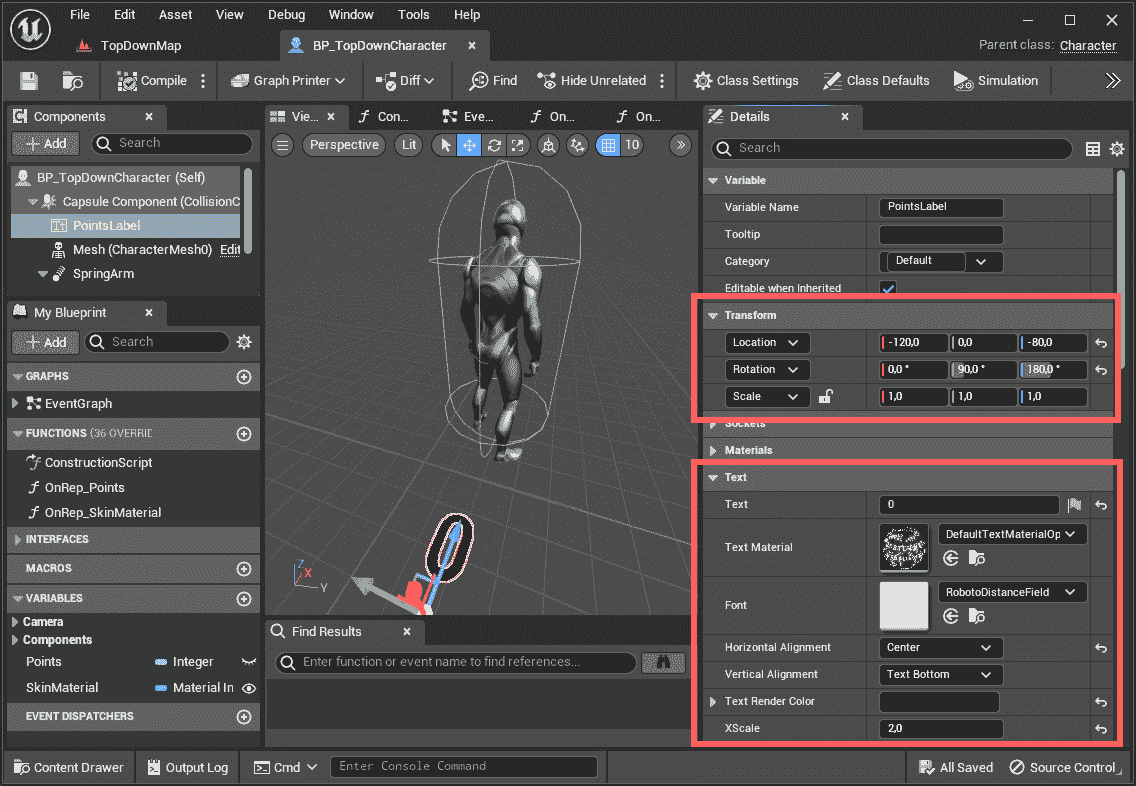Reset Location to default value

(x=1100, y=343)
